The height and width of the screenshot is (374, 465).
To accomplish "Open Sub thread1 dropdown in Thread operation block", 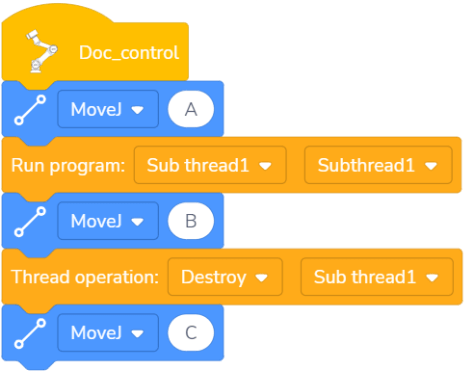I will coord(377,277).
